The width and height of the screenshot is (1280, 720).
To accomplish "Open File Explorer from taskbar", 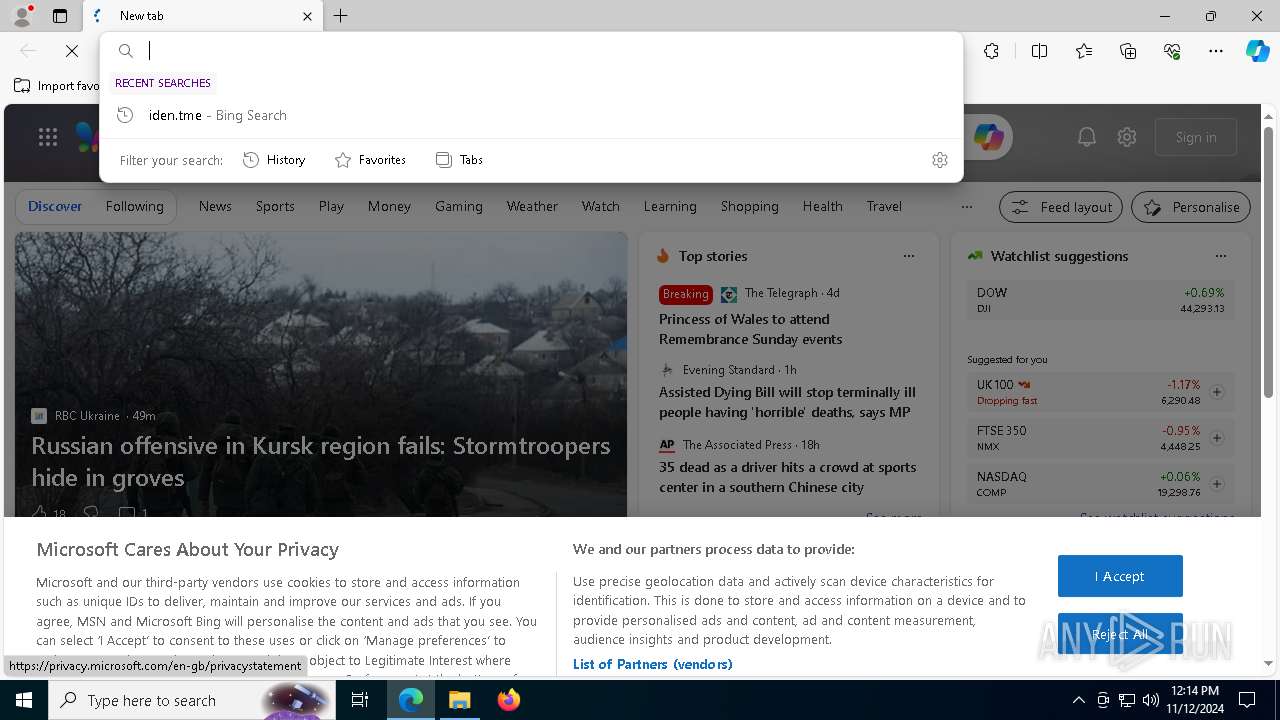I will pyautogui.click(x=459, y=700).
